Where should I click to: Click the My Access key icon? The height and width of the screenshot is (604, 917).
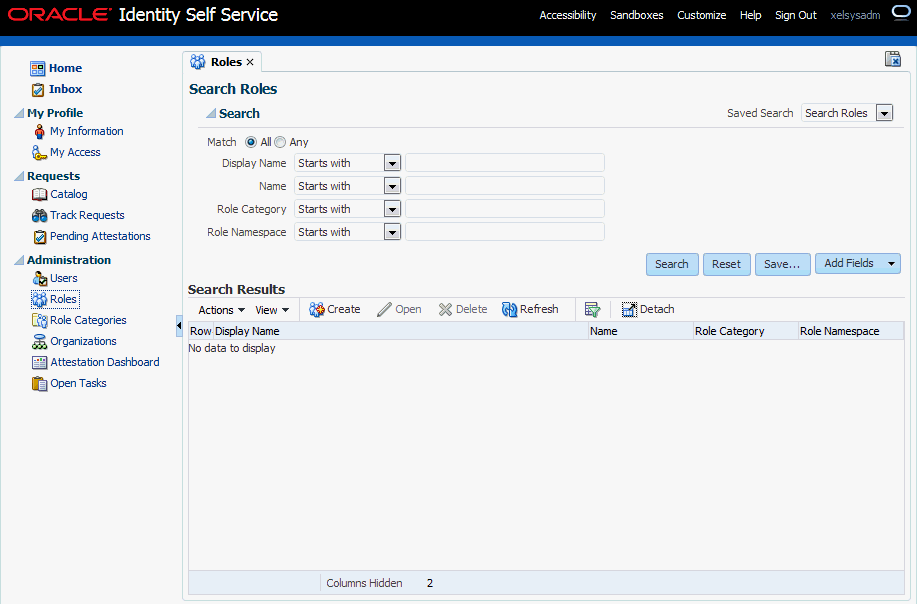[x=39, y=153]
